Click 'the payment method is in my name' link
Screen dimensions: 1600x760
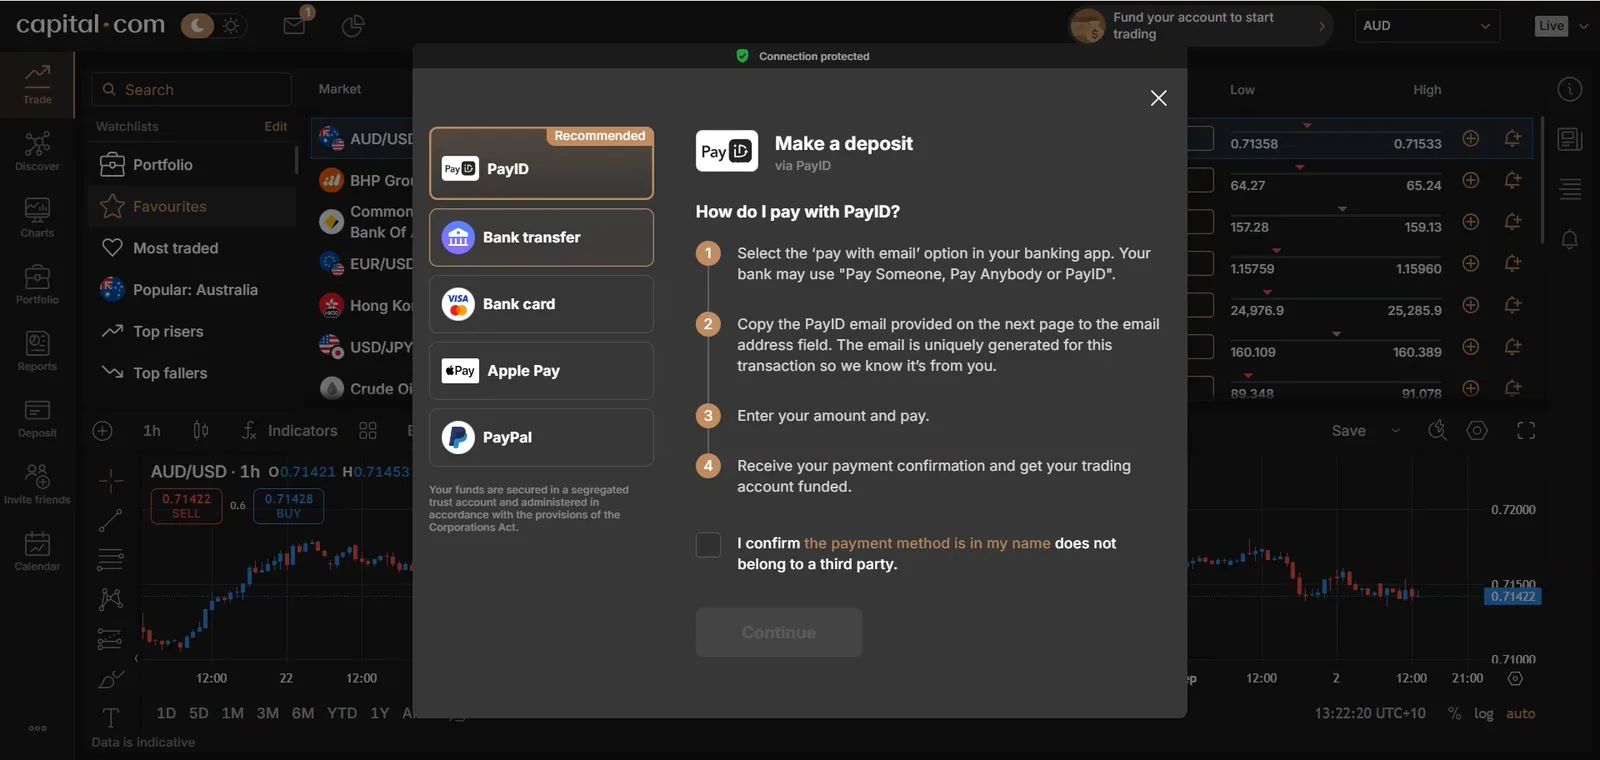tap(927, 543)
